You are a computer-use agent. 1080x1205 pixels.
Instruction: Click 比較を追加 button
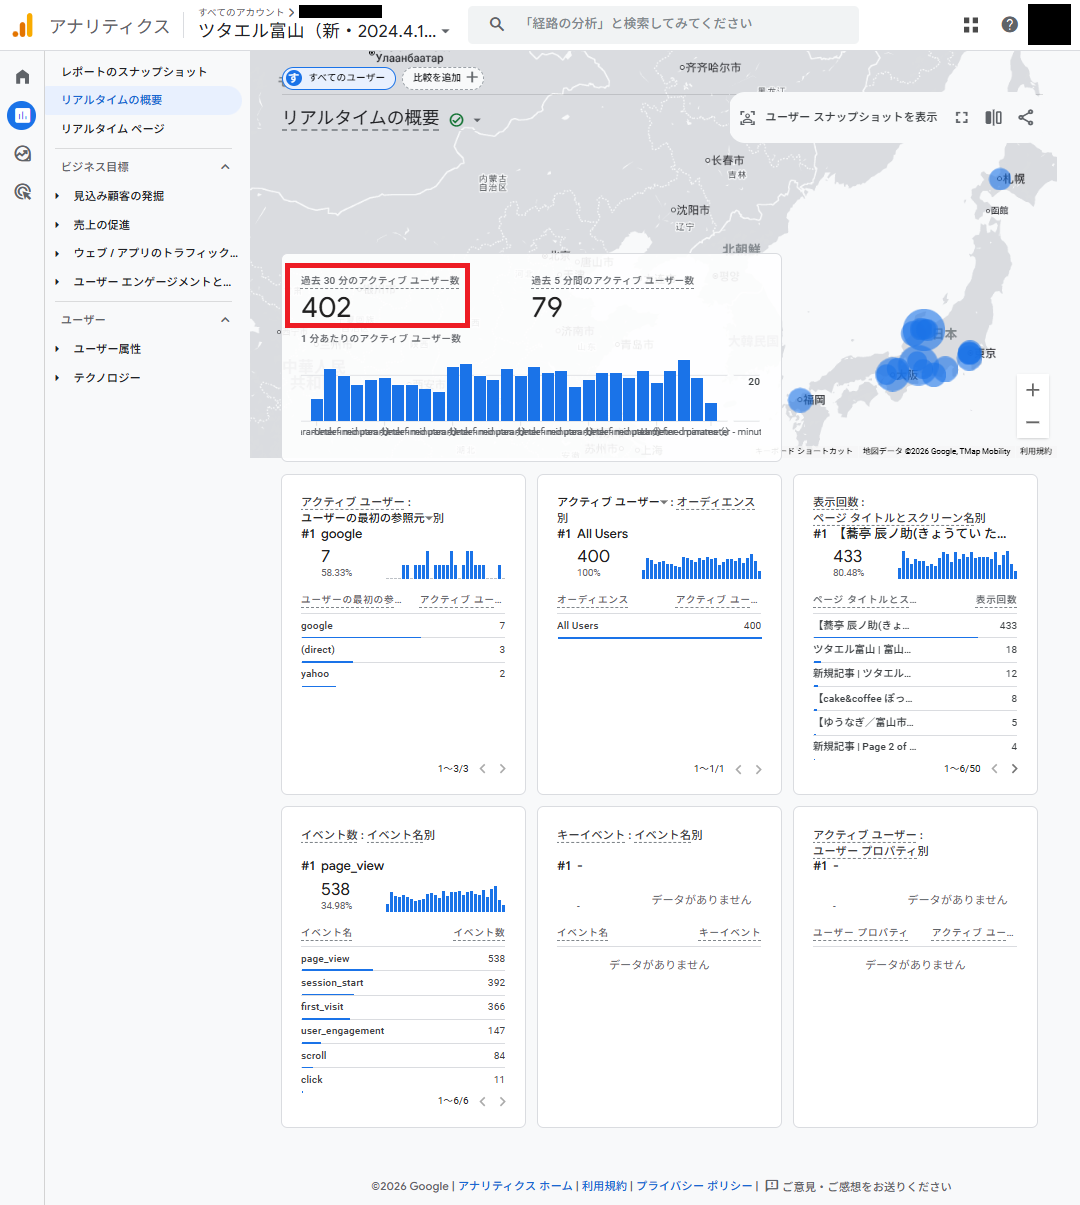point(444,78)
